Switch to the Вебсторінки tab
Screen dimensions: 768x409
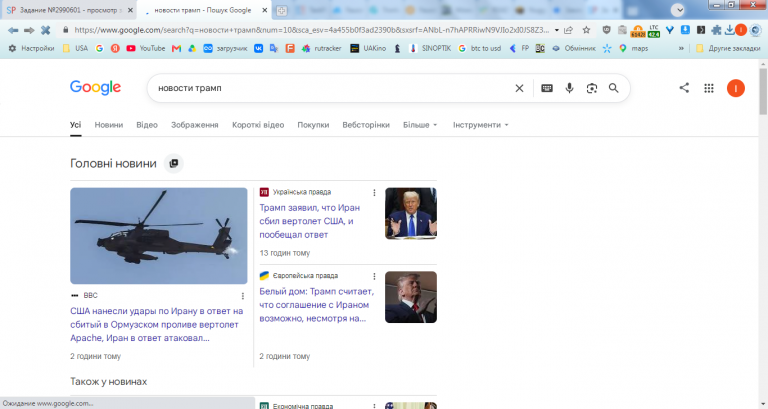[366, 125]
